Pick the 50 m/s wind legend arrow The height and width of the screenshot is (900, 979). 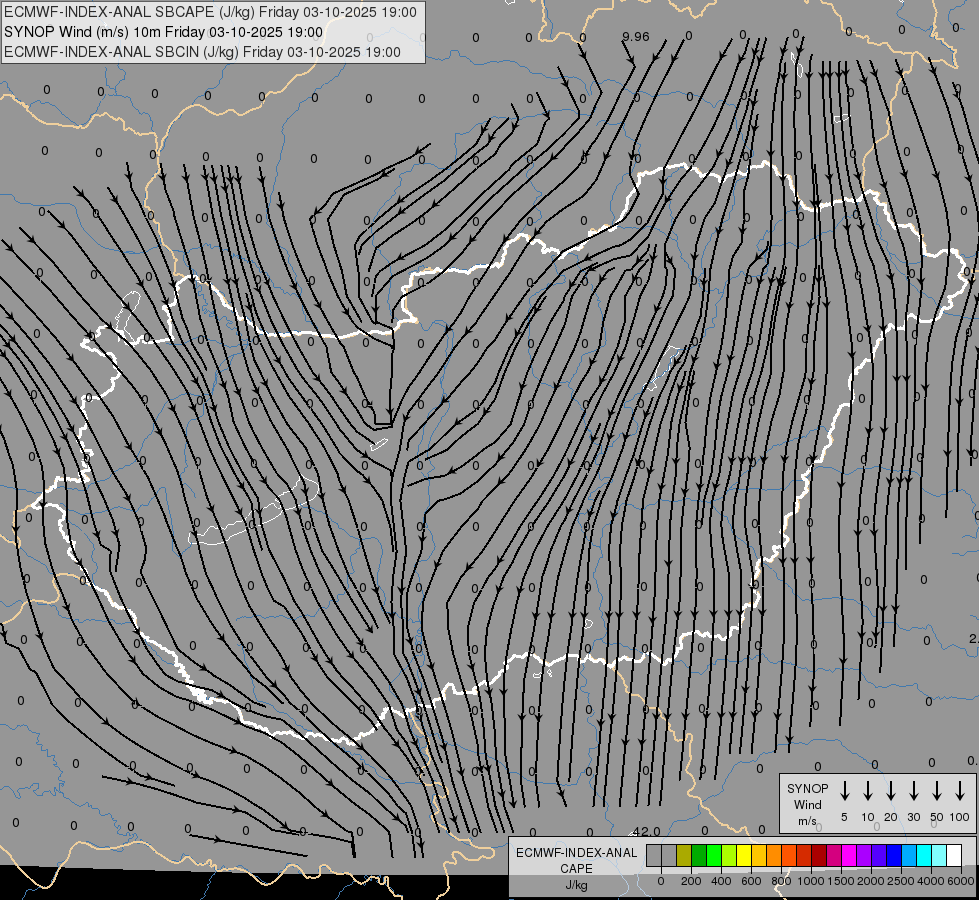[x=937, y=791]
